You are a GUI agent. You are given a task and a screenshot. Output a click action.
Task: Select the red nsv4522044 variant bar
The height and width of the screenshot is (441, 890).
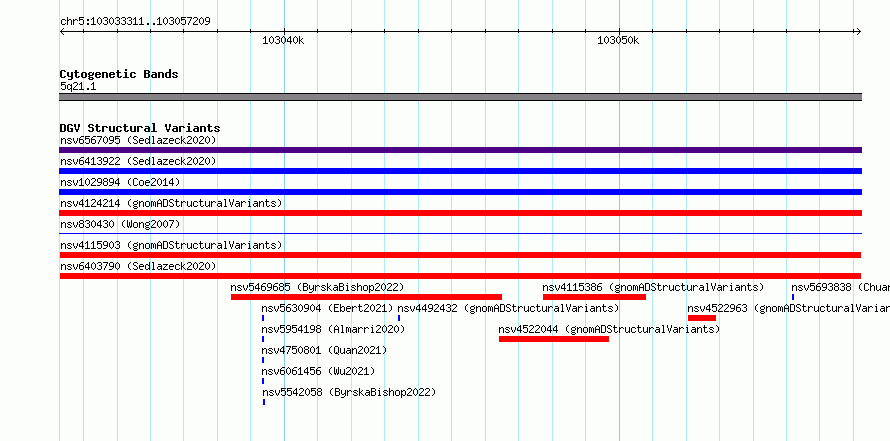click(x=554, y=339)
